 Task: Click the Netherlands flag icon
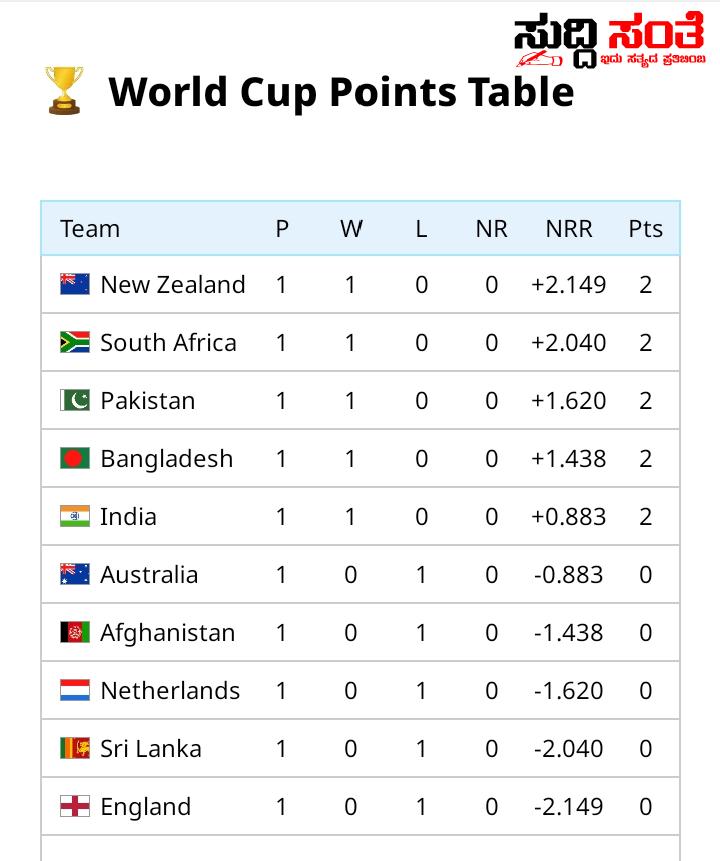(x=75, y=690)
